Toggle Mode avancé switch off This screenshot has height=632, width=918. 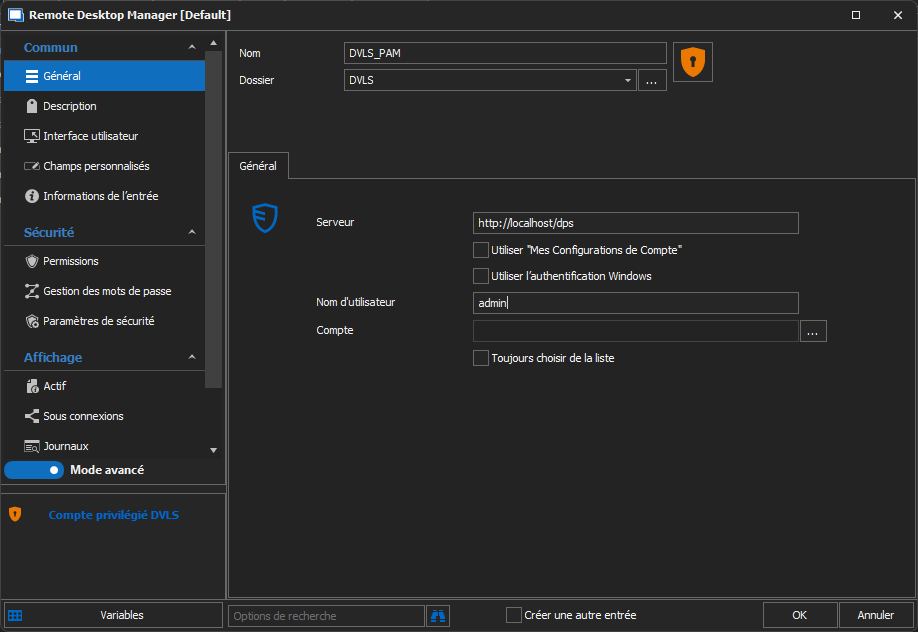click(x=34, y=470)
